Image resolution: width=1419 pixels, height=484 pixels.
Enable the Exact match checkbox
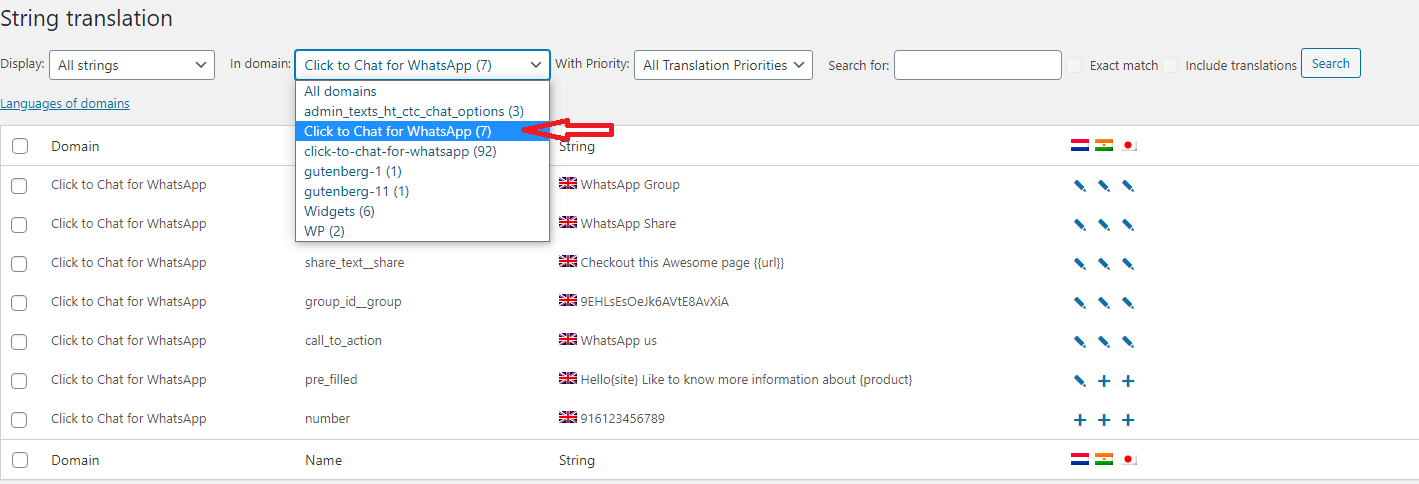[x=1074, y=65]
